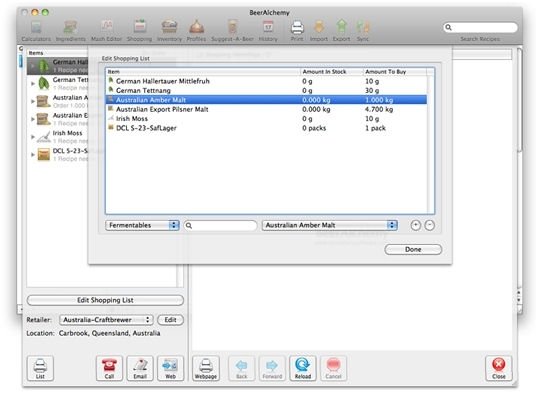Close the shopping window with Close icon
539x399 pixels.
coord(498,368)
